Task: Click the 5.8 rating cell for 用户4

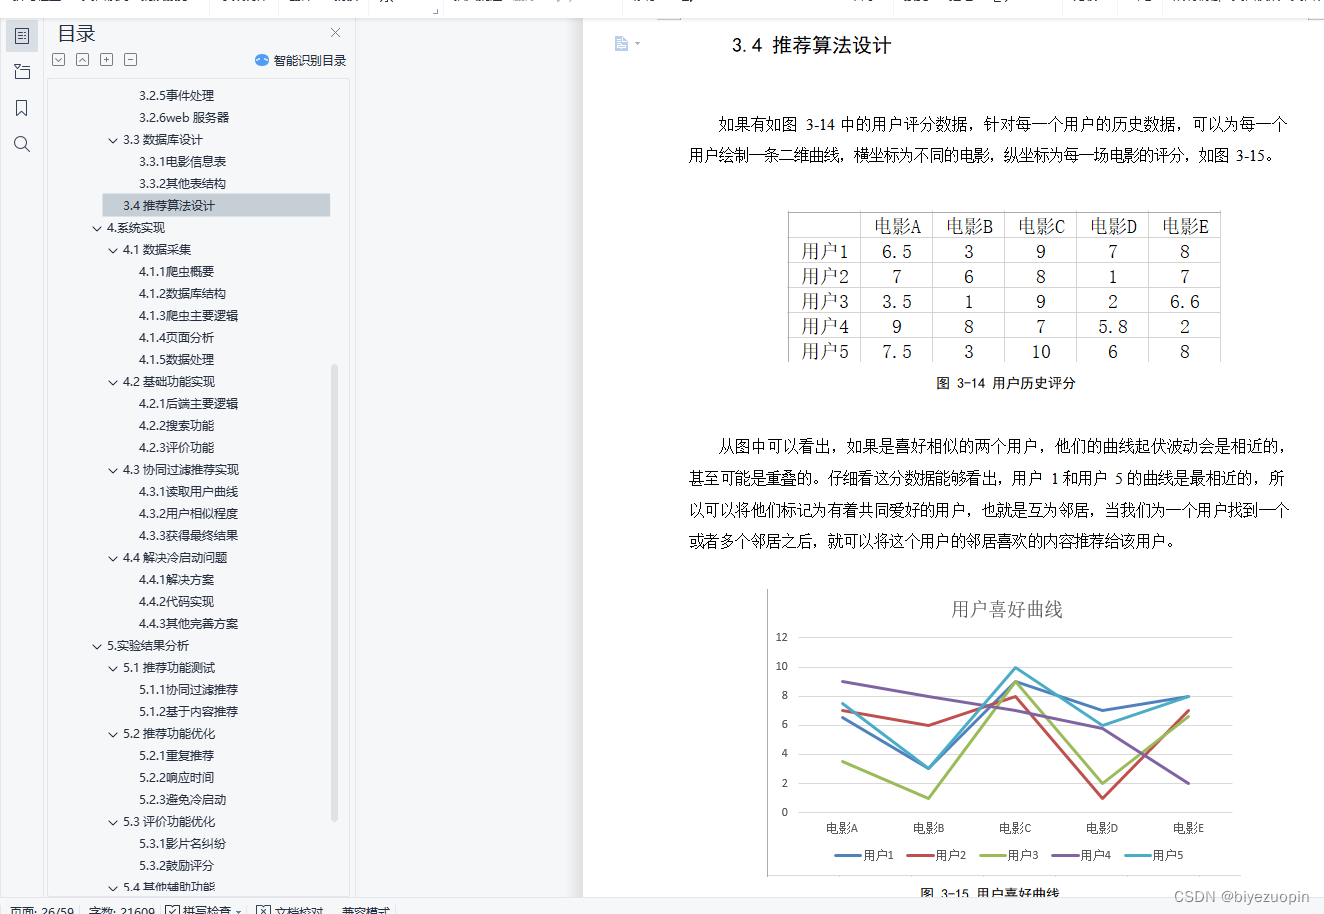Action: [1113, 326]
